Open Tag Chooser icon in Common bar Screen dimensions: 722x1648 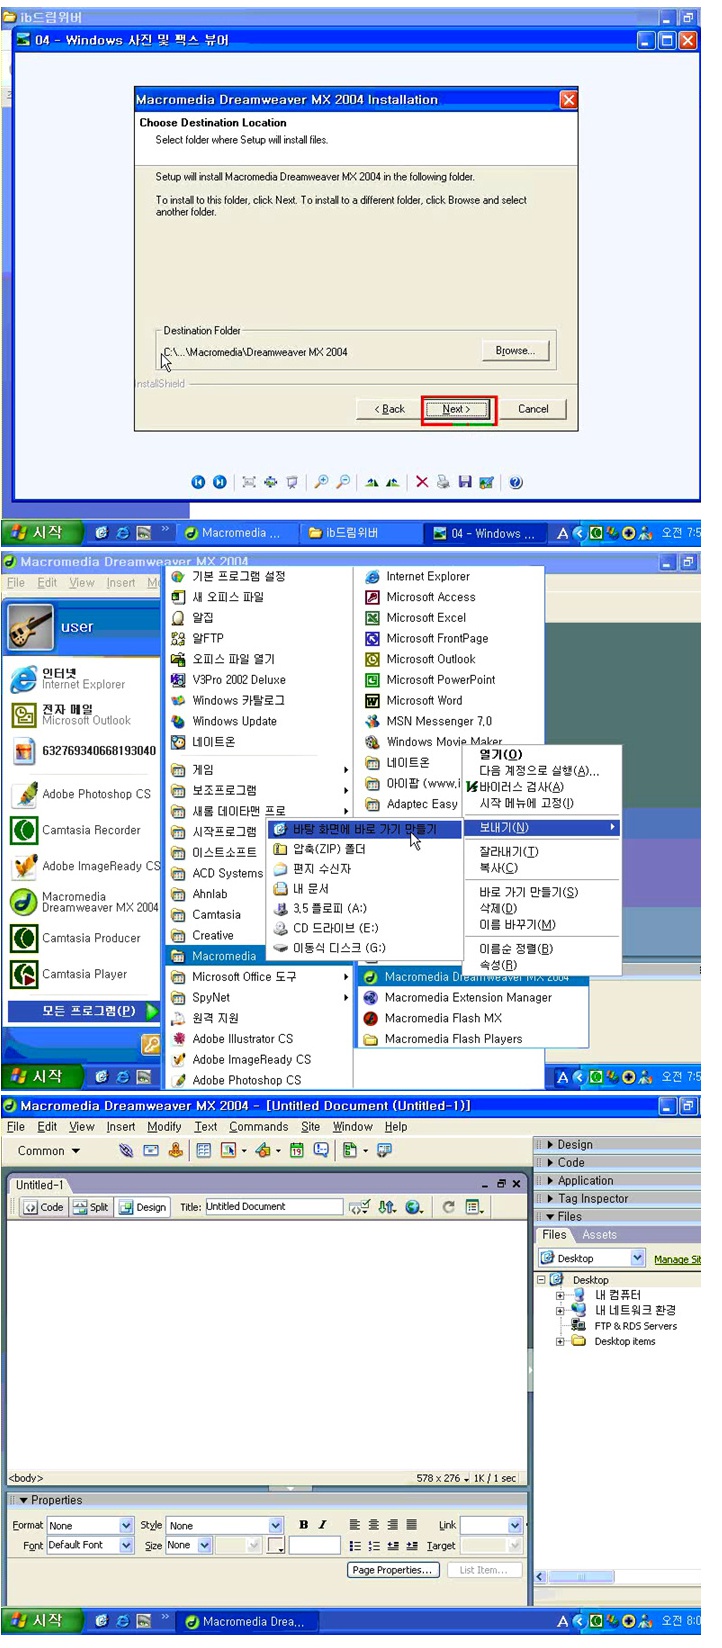tap(384, 1150)
